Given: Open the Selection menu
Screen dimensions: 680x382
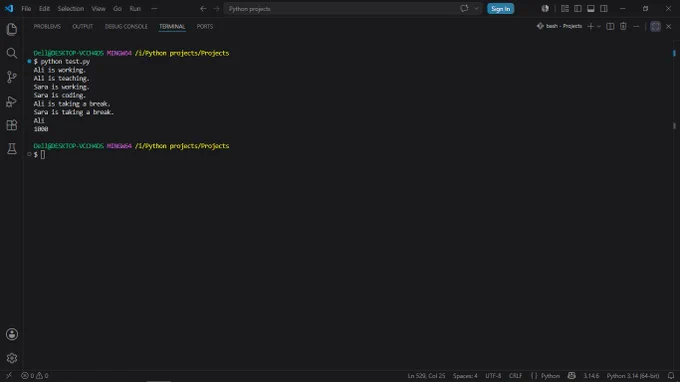Looking at the screenshot, I should (71, 9).
